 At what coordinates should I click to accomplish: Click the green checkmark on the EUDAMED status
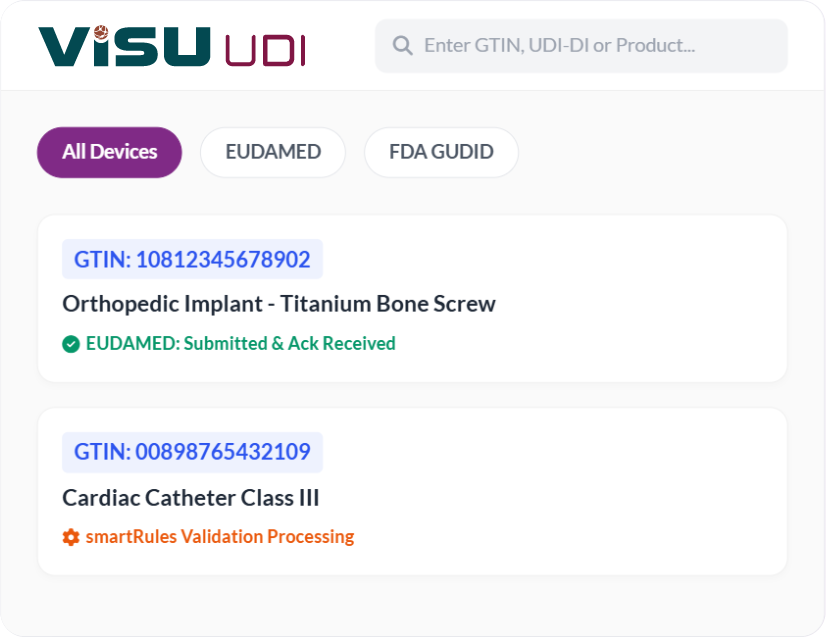pos(71,343)
